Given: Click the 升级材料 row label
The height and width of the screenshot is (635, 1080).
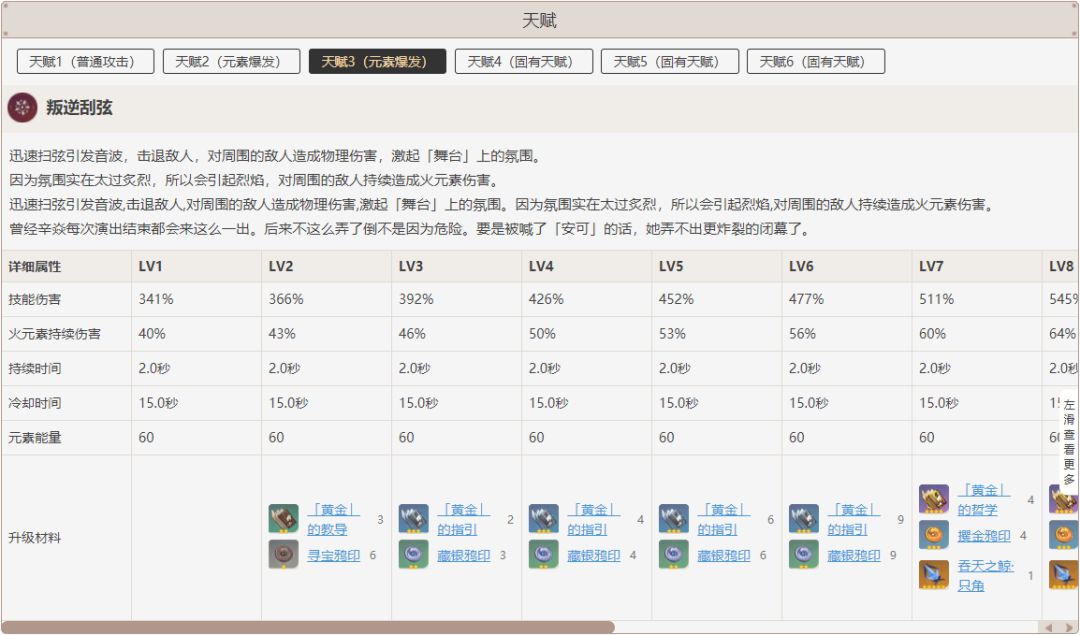Looking at the screenshot, I should click(x=34, y=538).
